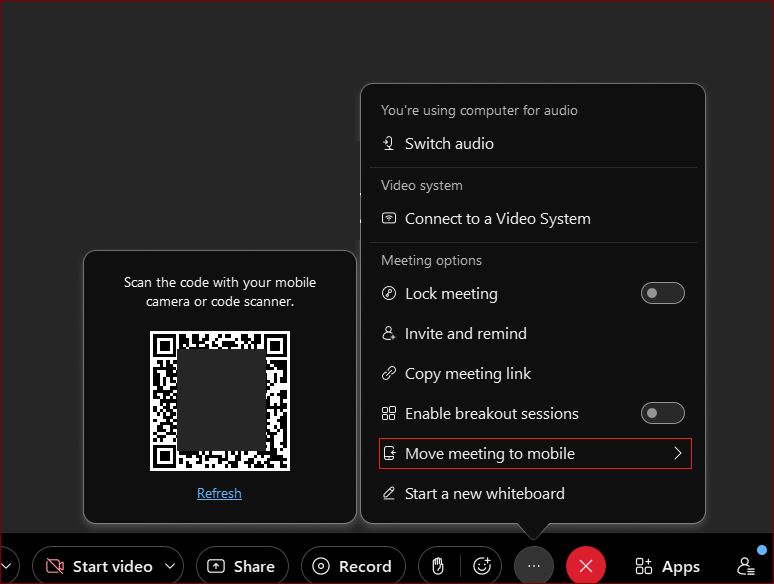Toggle Enable breakout sessions switch
This screenshot has height=584, width=774.
[662, 413]
